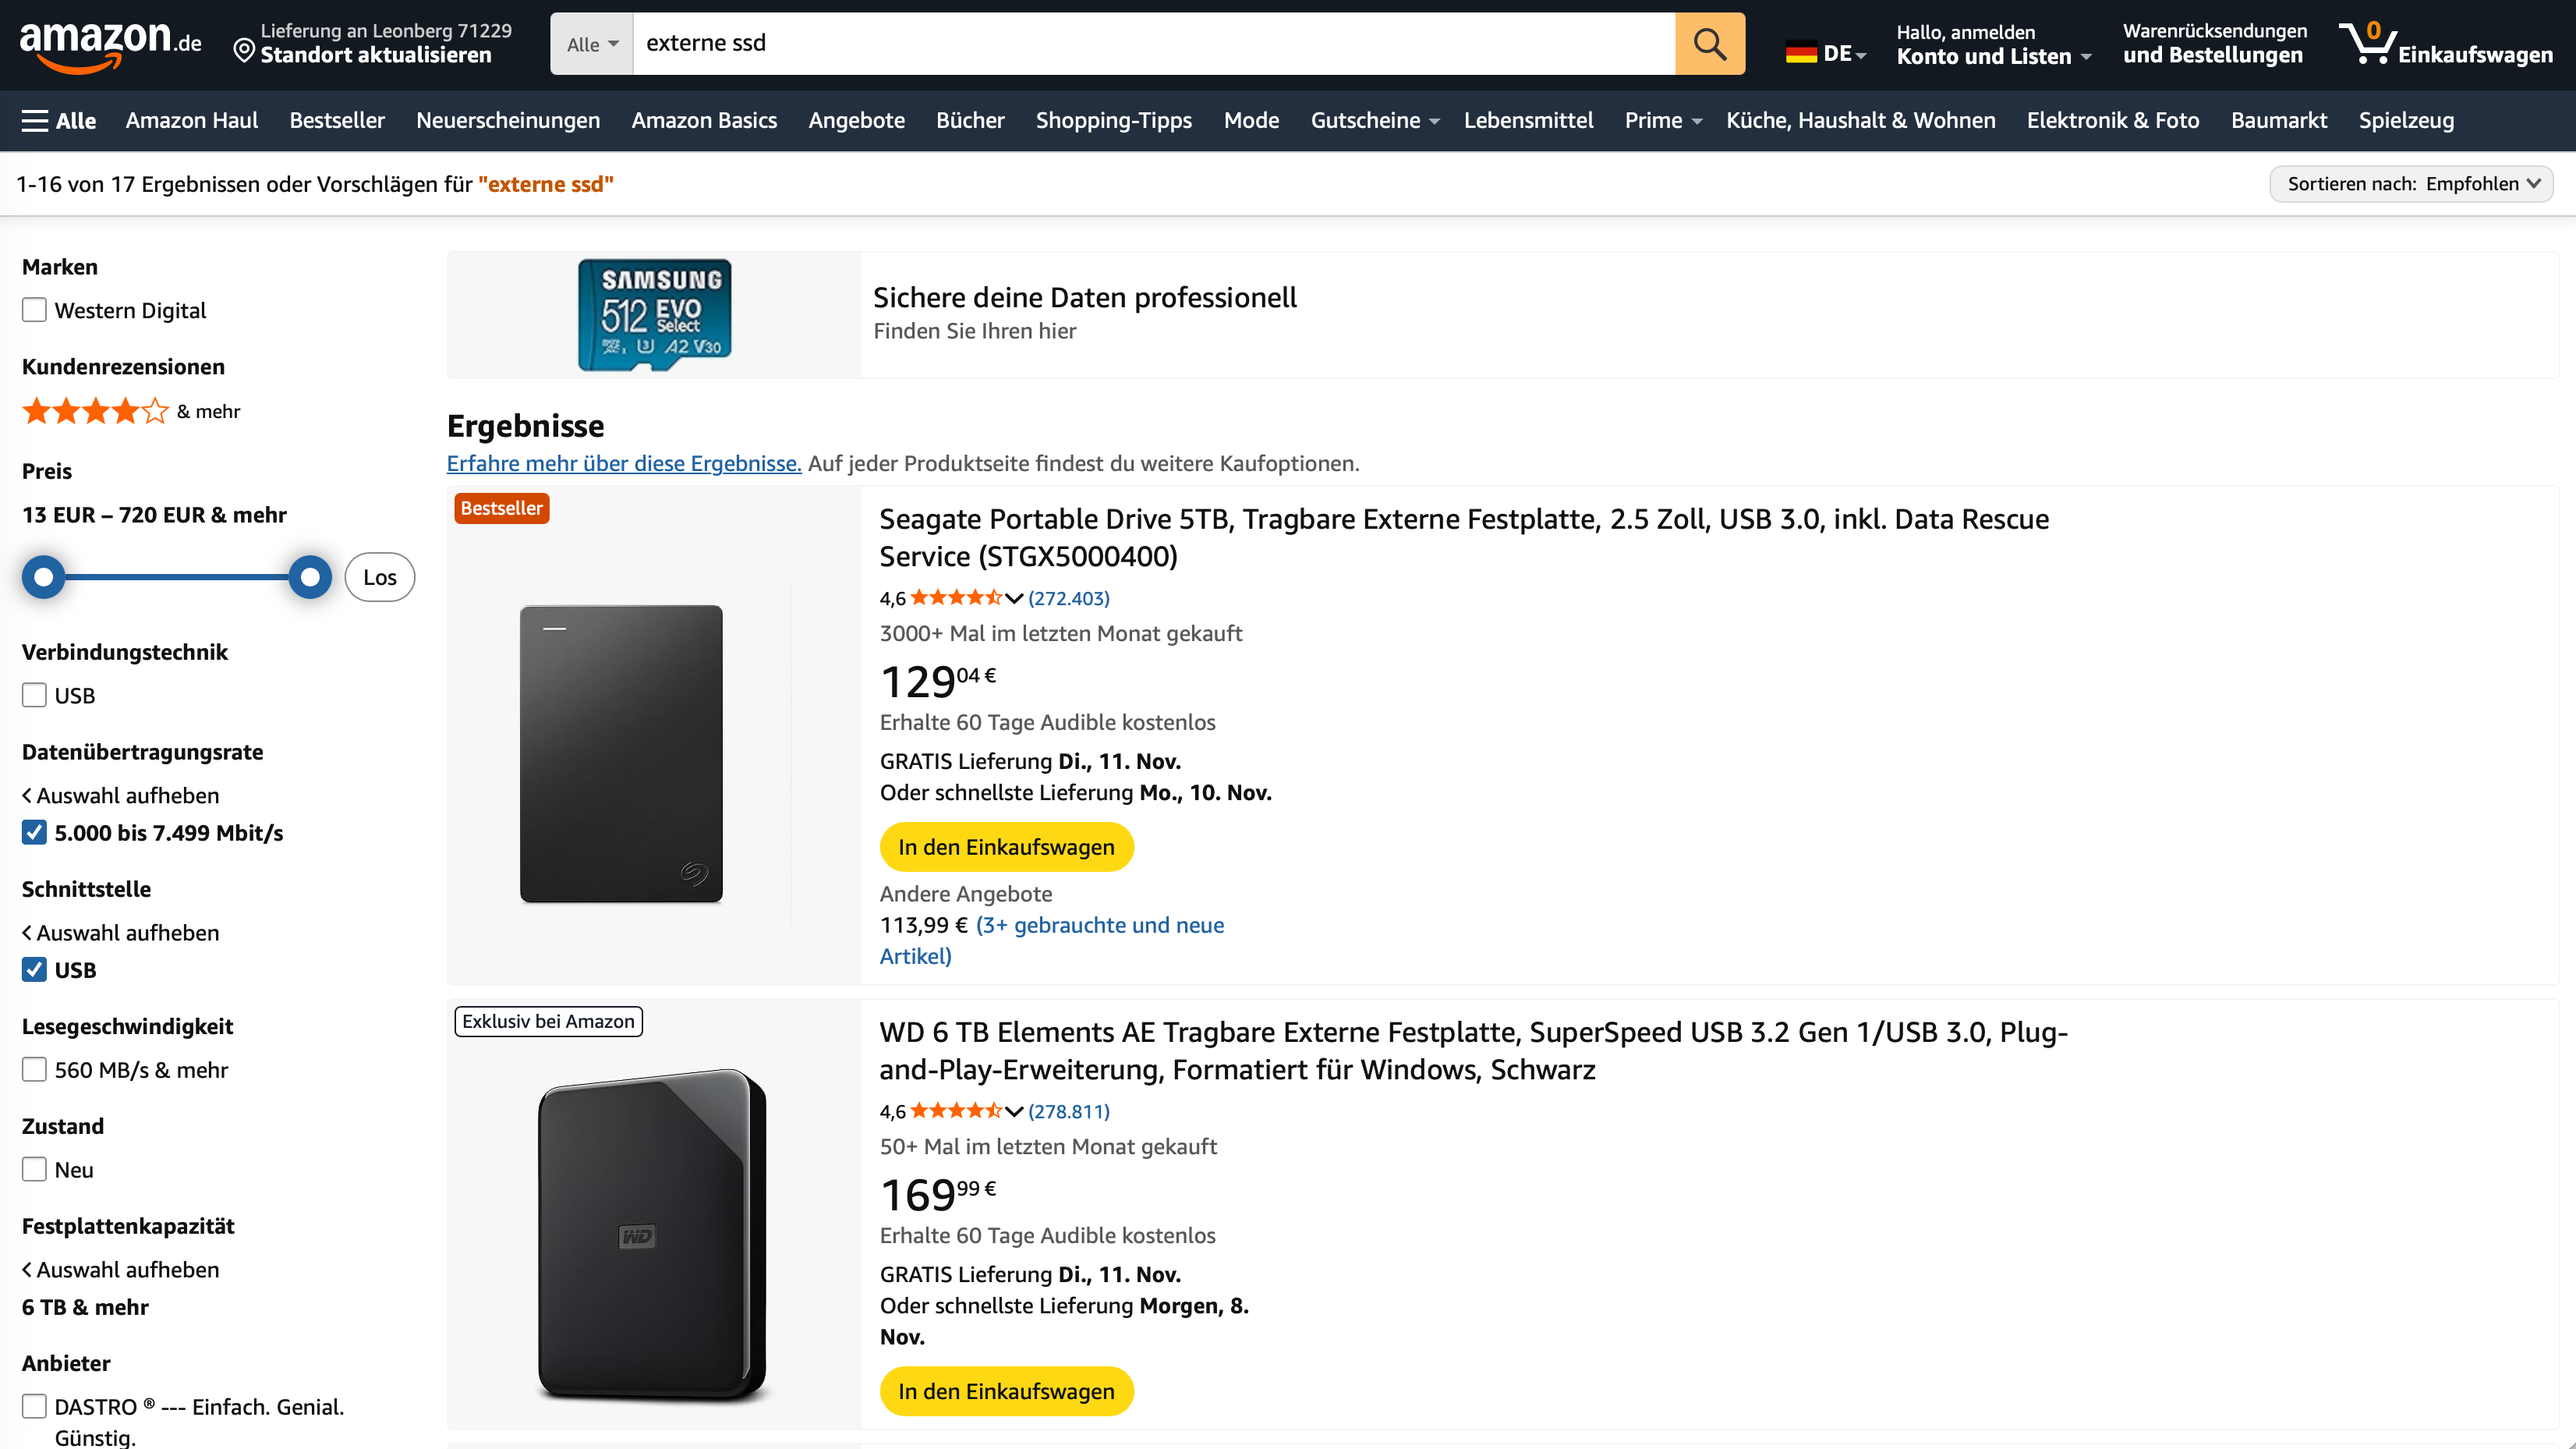Click the Amazon.de logo
This screenshot has width=2576, height=1449.
(x=110, y=45)
